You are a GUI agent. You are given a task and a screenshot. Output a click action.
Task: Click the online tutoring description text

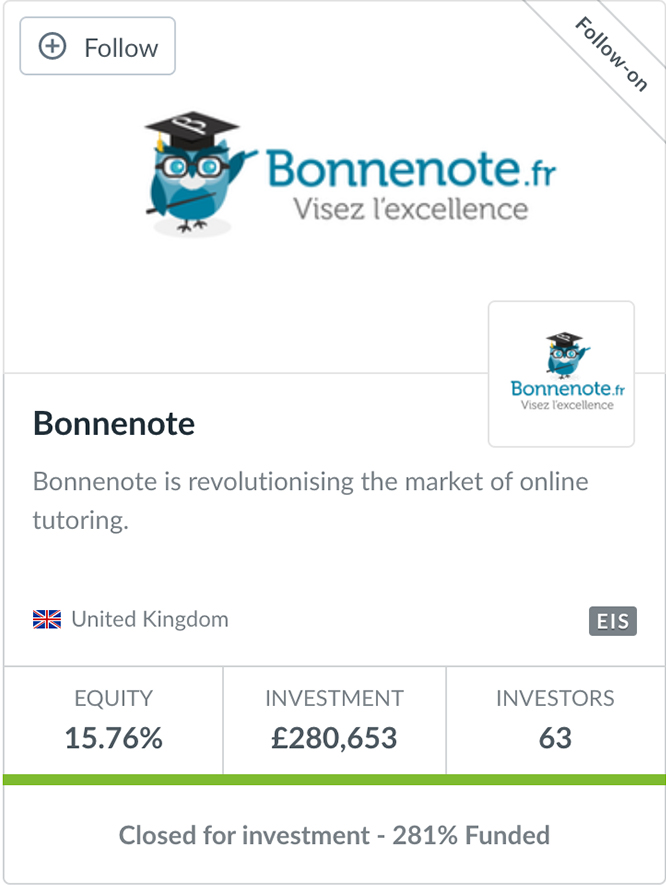pyautogui.click(x=310, y=501)
